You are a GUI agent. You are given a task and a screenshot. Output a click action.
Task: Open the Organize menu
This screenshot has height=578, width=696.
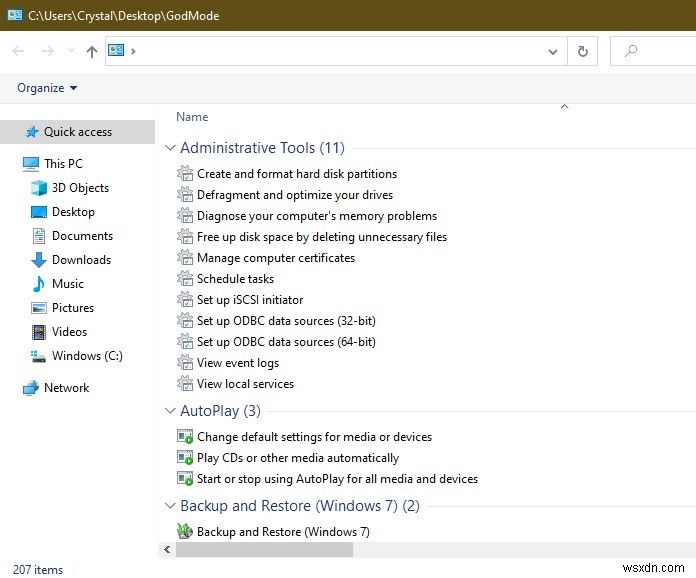click(47, 88)
